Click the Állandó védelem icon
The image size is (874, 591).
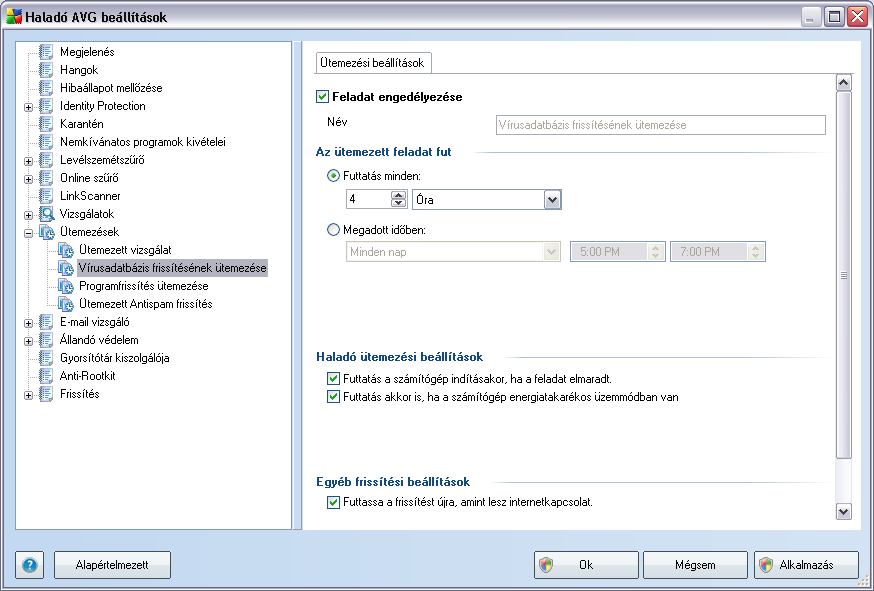46,340
